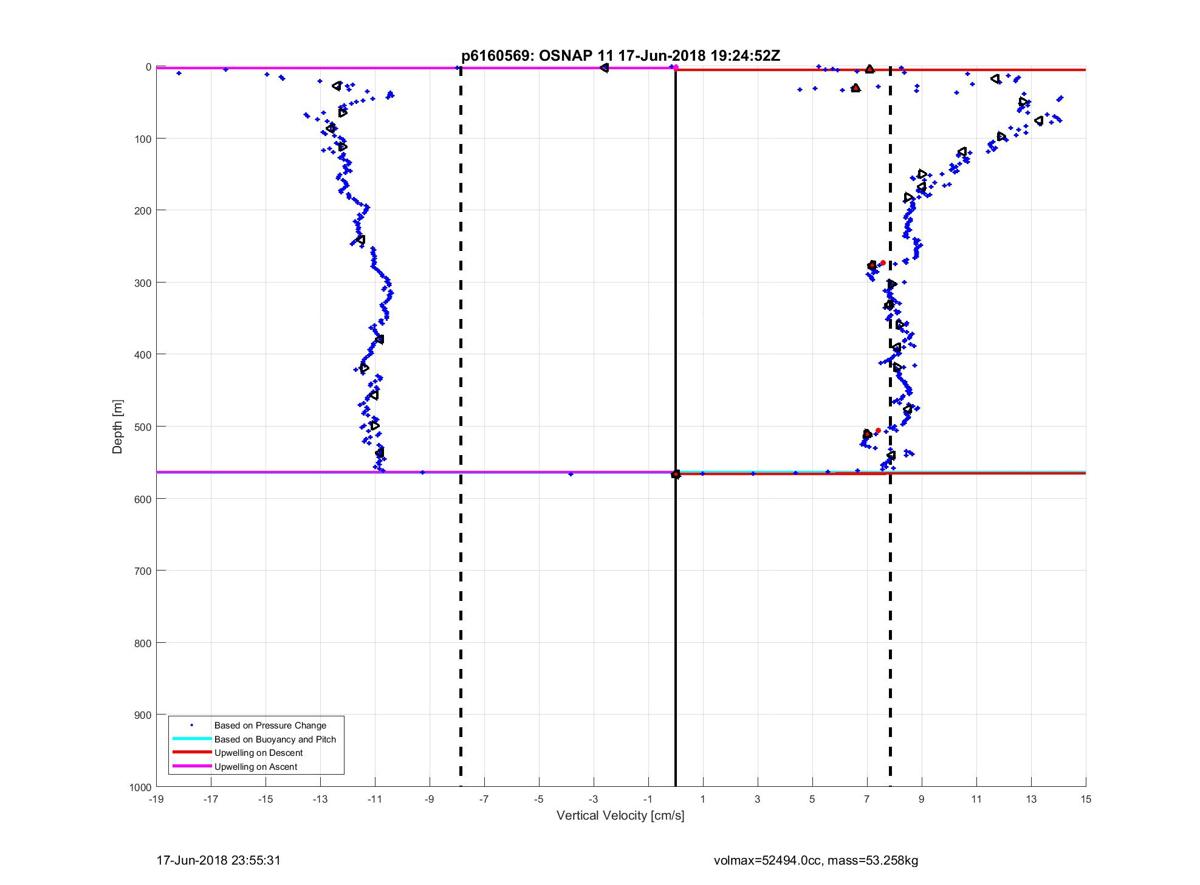Click the magenta line sample in the legend

[191, 767]
